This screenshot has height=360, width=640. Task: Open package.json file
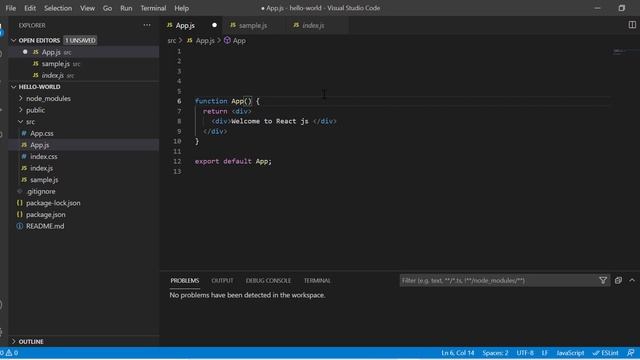84,215
